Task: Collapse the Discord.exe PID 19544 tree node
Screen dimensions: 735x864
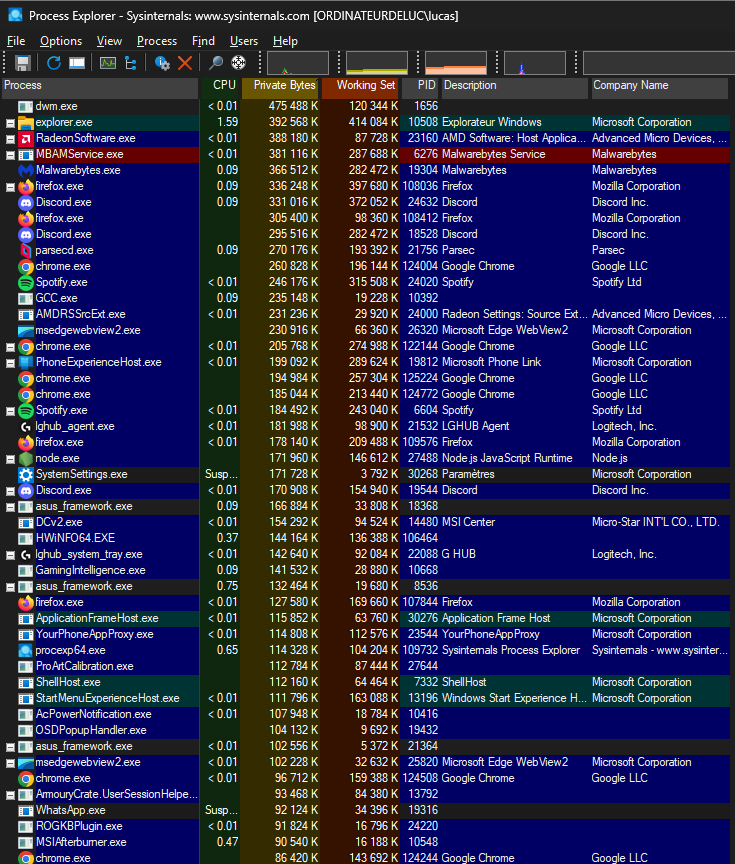Action: 10,491
